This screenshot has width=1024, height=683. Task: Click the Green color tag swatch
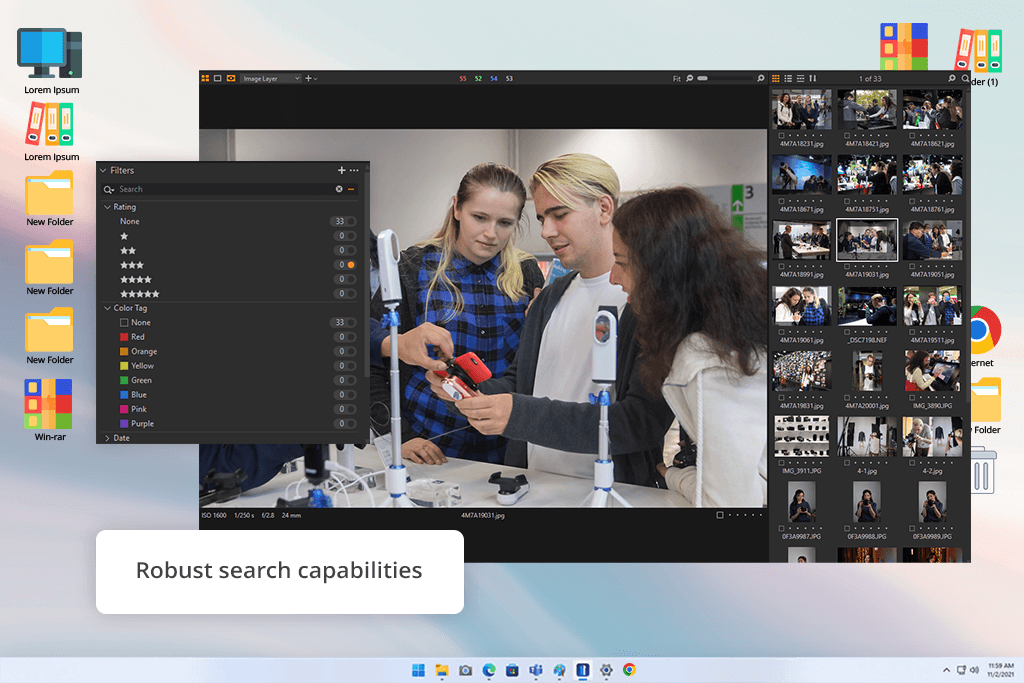124,380
